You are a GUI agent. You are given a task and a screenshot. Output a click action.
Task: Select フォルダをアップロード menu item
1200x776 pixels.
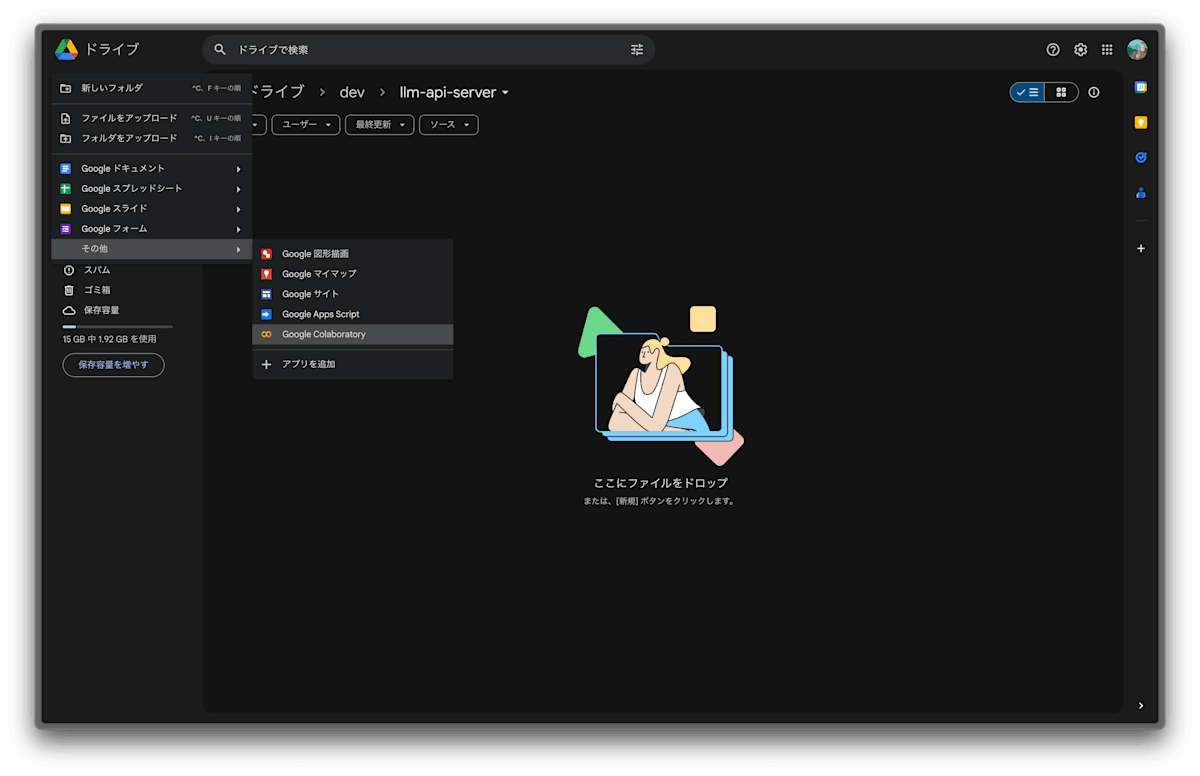(152, 138)
